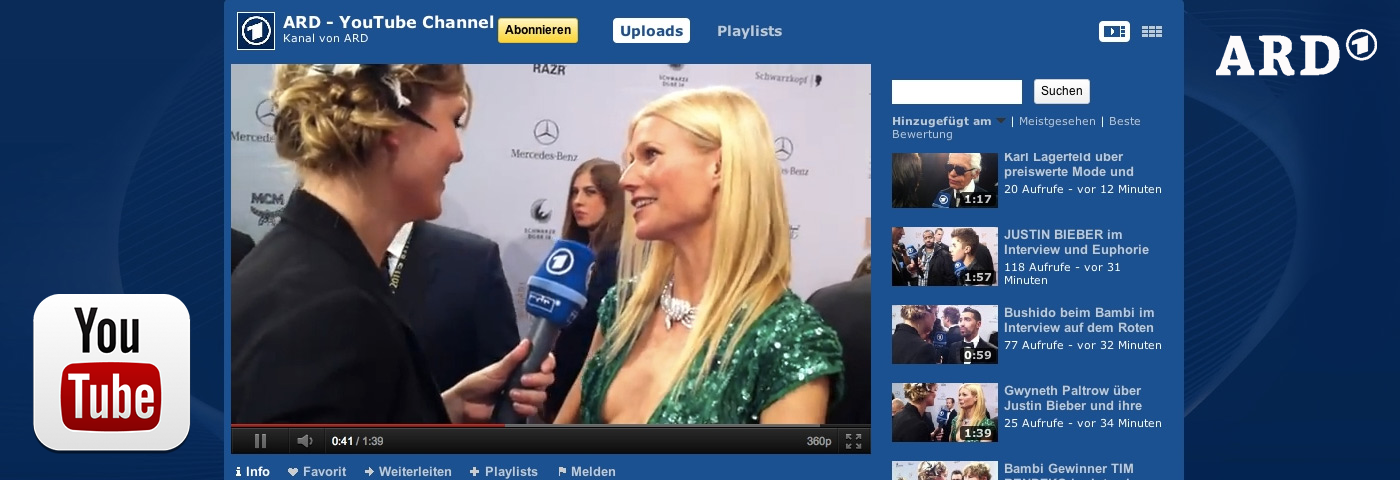The image size is (1400, 480).
Task: Share the video via Weiterleiten
Action: click(x=408, y=472)
